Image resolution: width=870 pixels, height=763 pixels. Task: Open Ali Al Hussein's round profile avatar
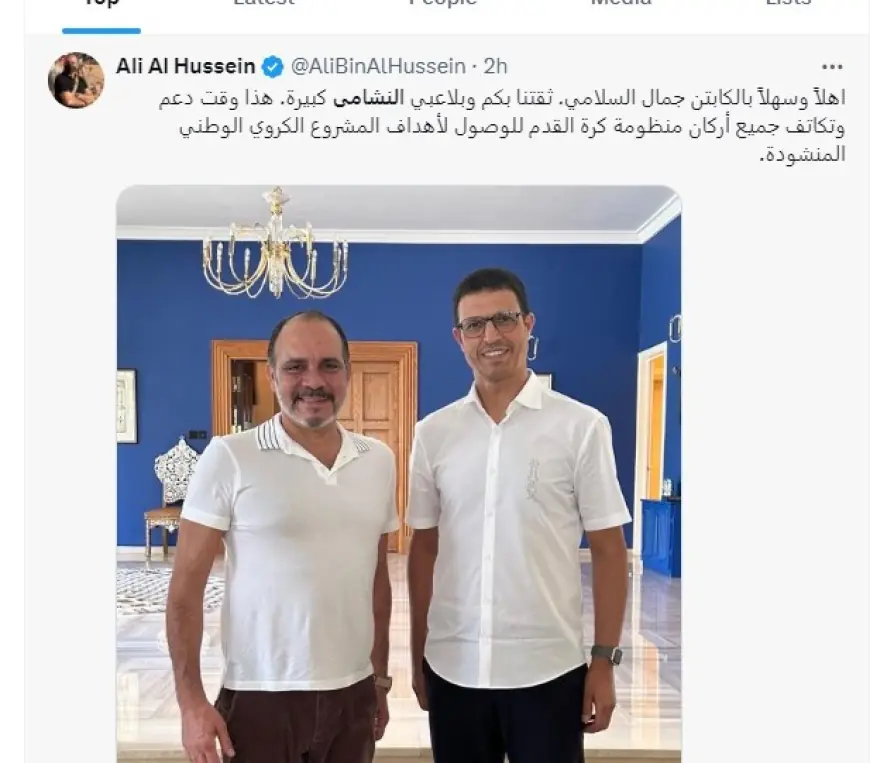[x=76, y=80]
